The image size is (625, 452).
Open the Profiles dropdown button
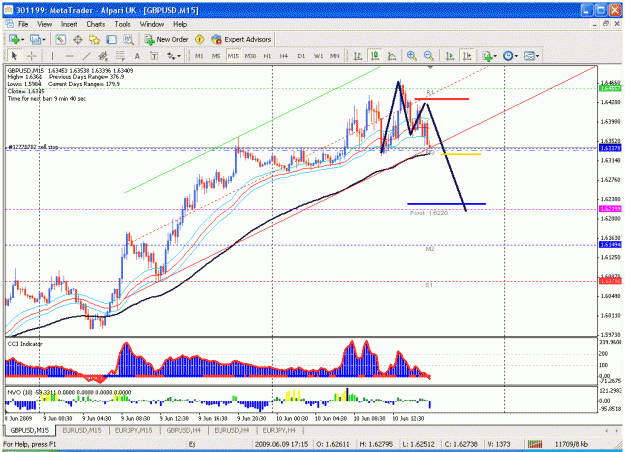(37, 39)
